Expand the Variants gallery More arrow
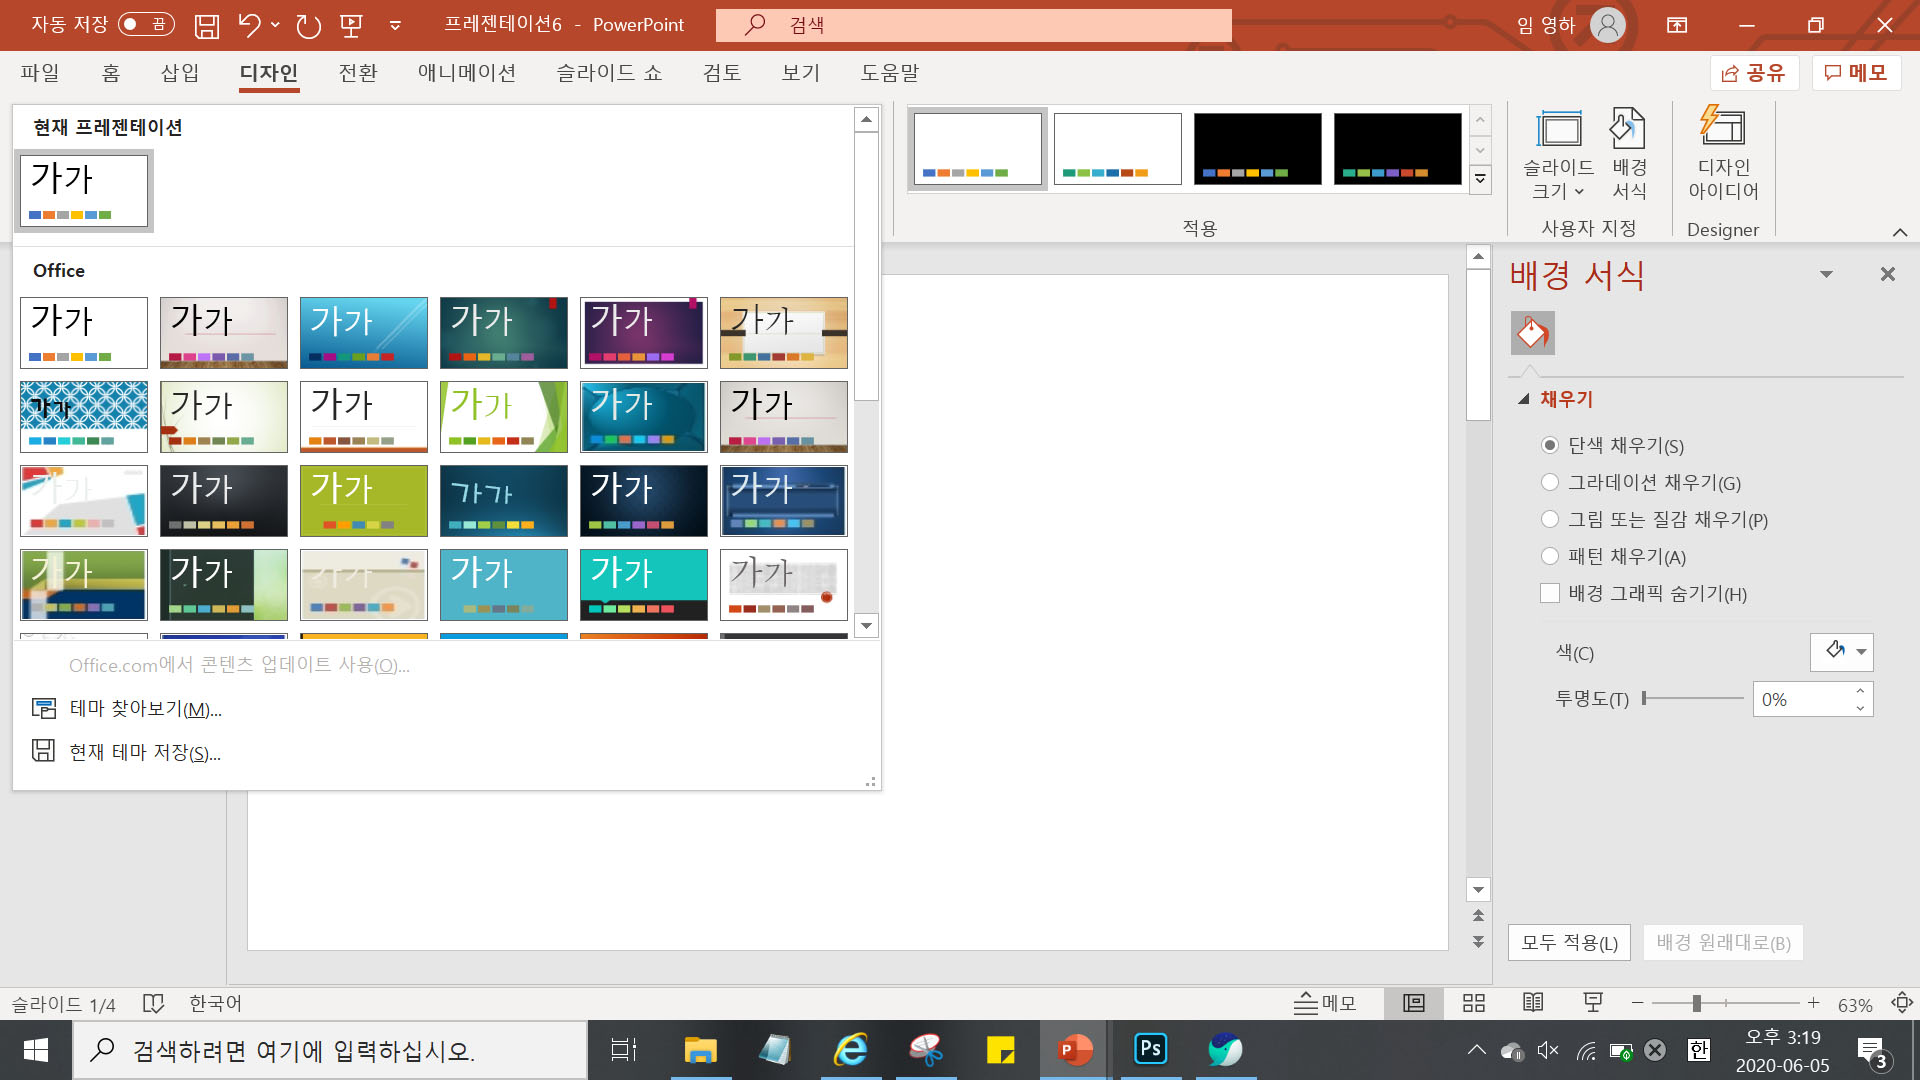 pyautogui.click(x=1480, y=180)
